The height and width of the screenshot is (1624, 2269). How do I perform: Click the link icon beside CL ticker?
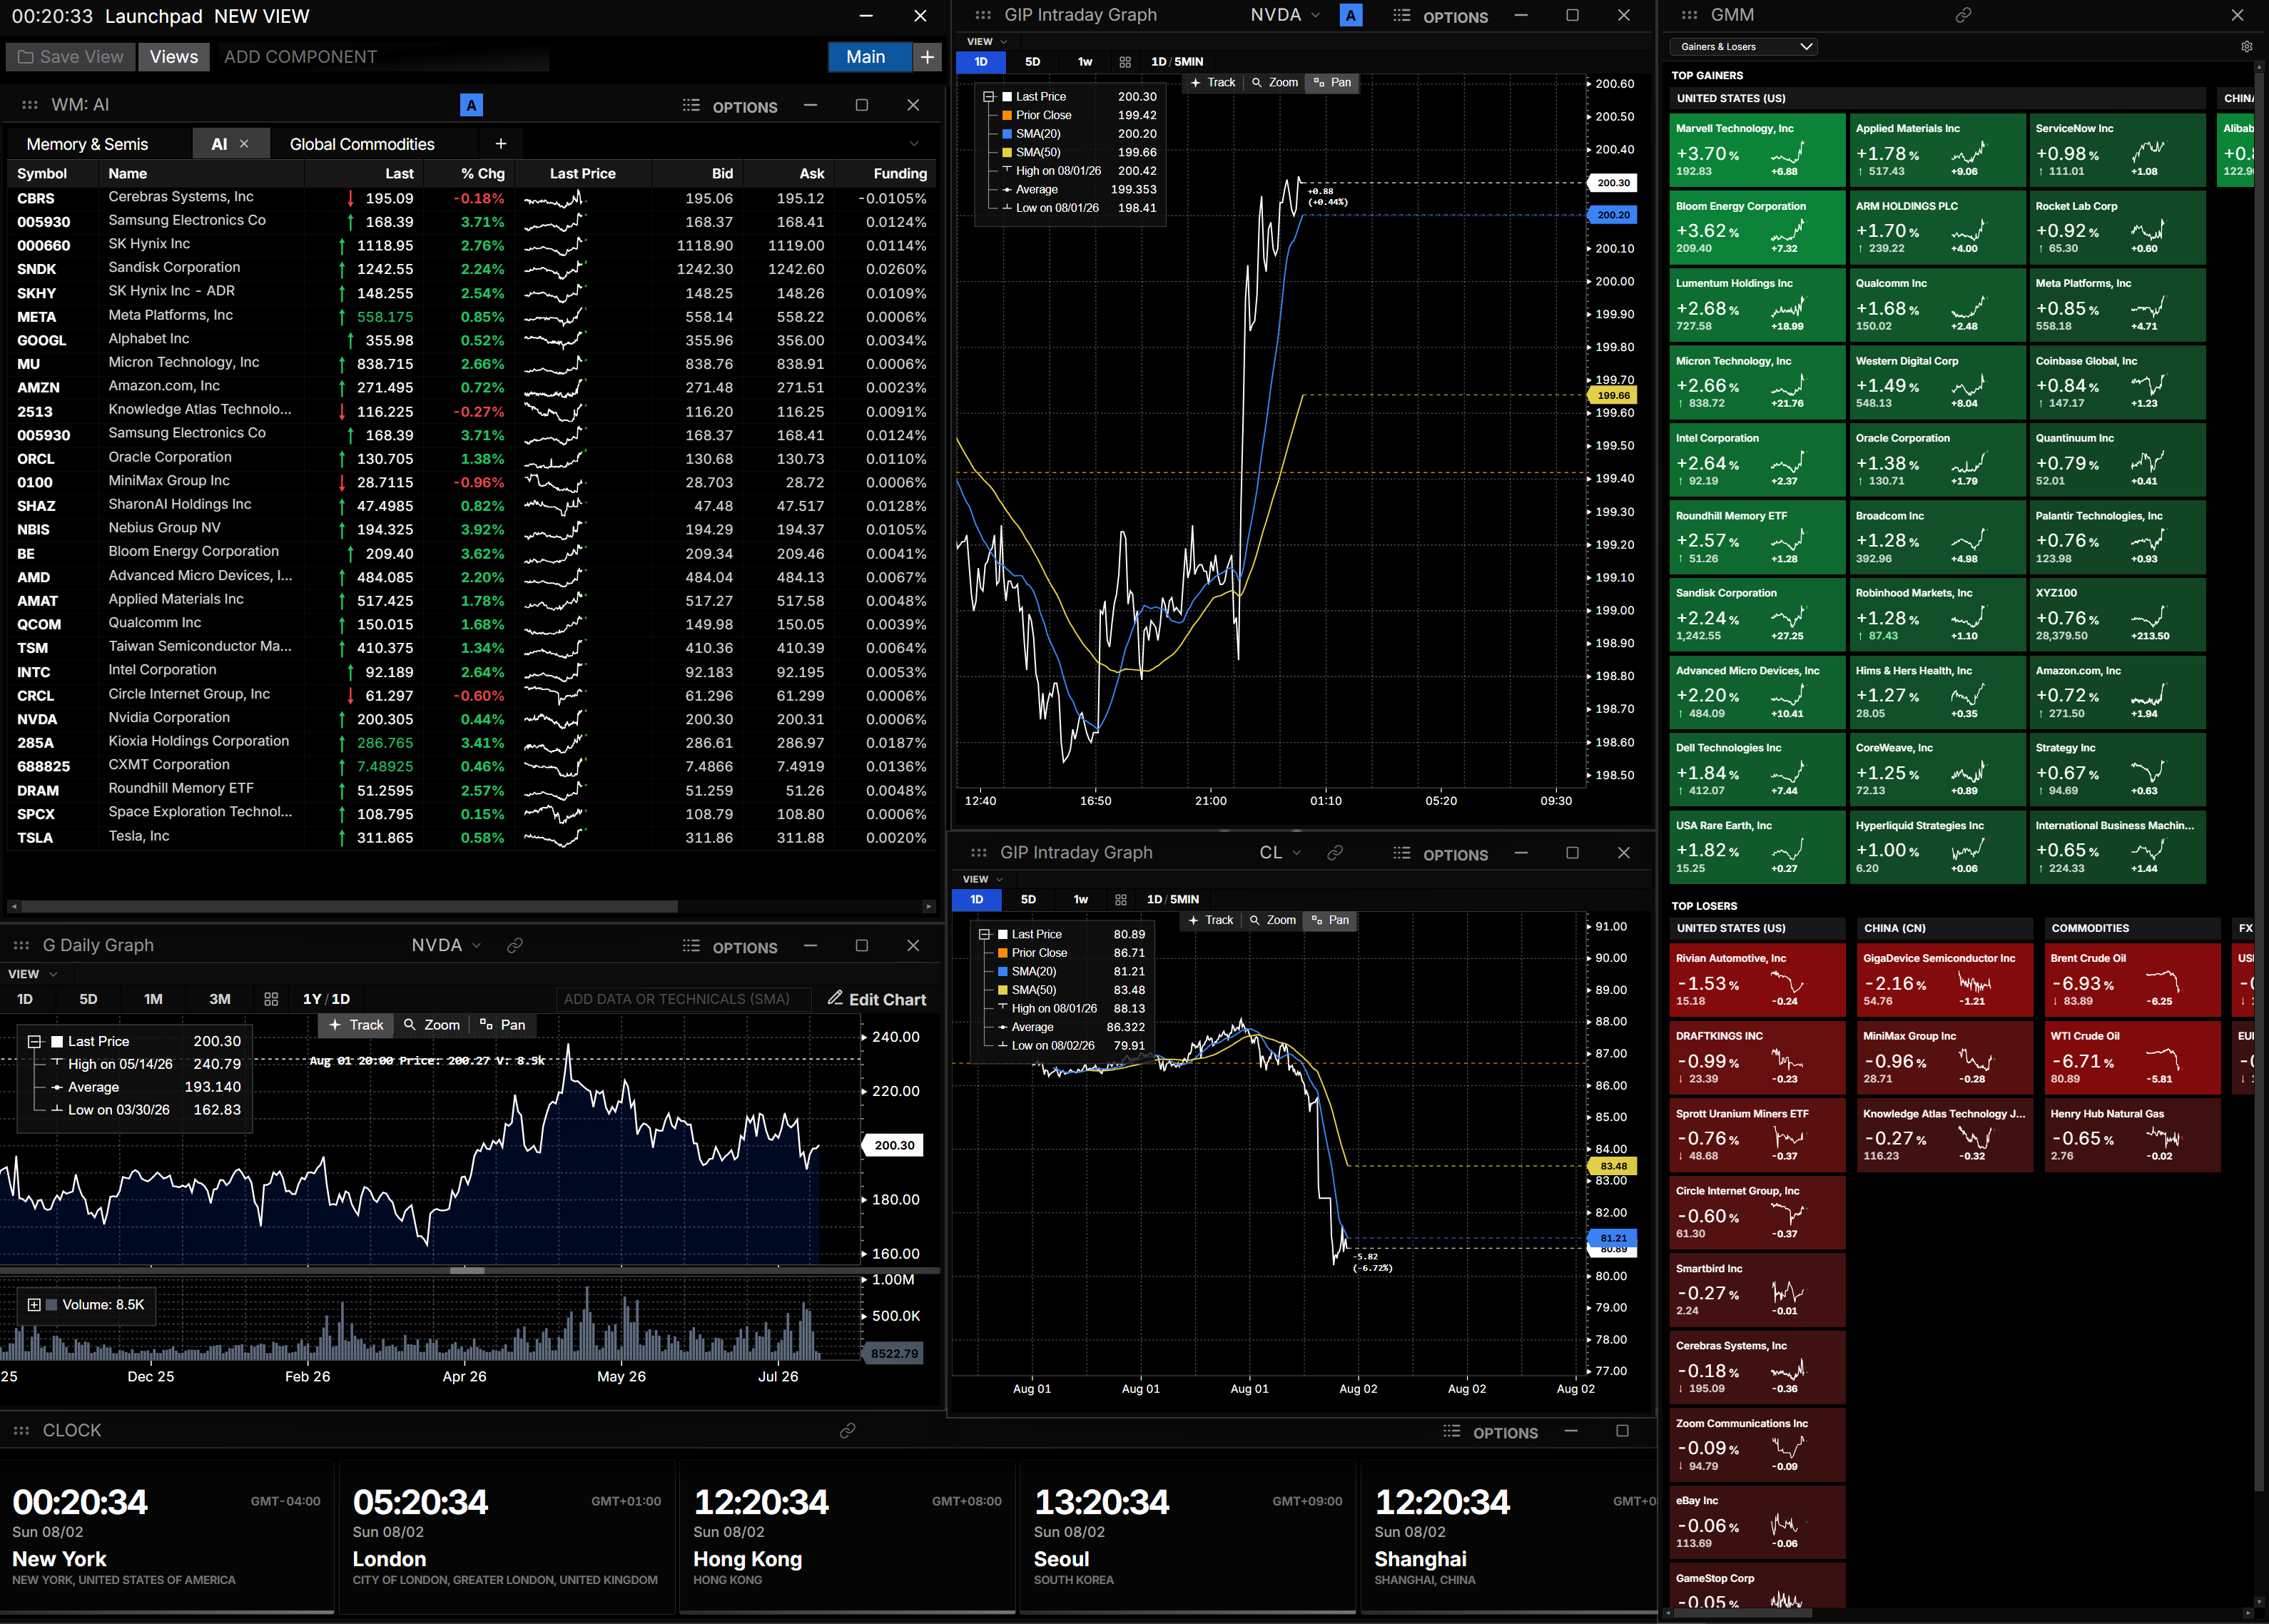[x=1334, y=853]
